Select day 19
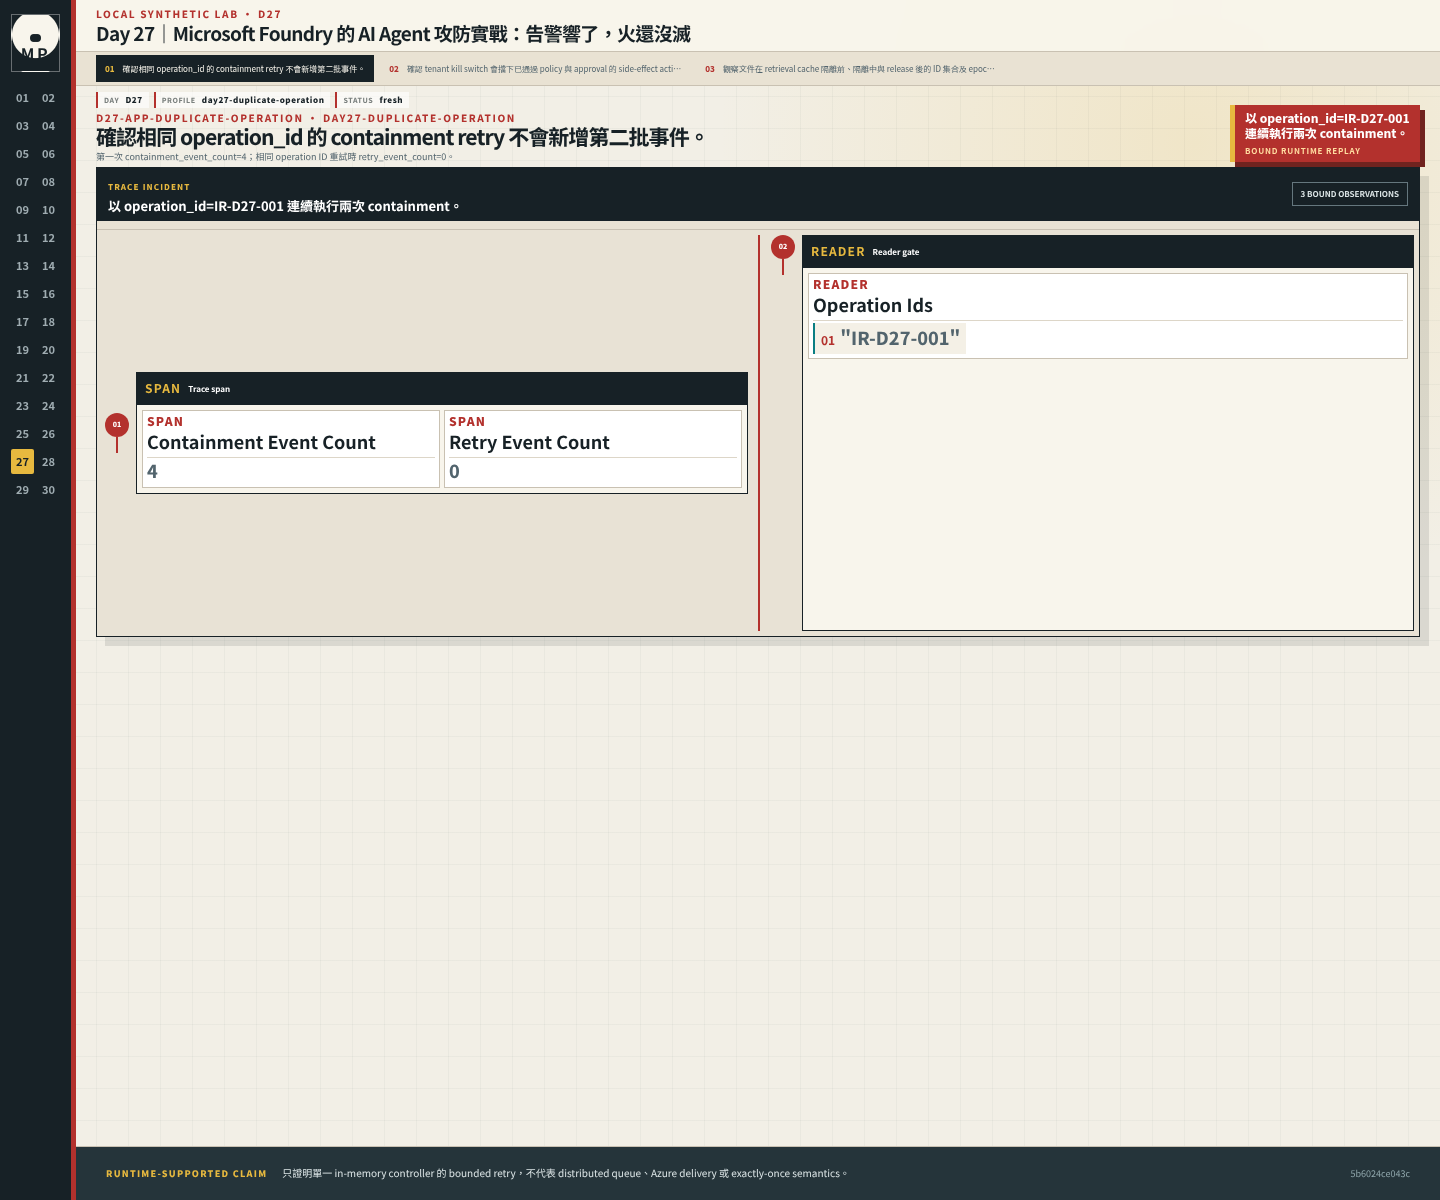The image size is (1440, 1200). tap(22, 350)
